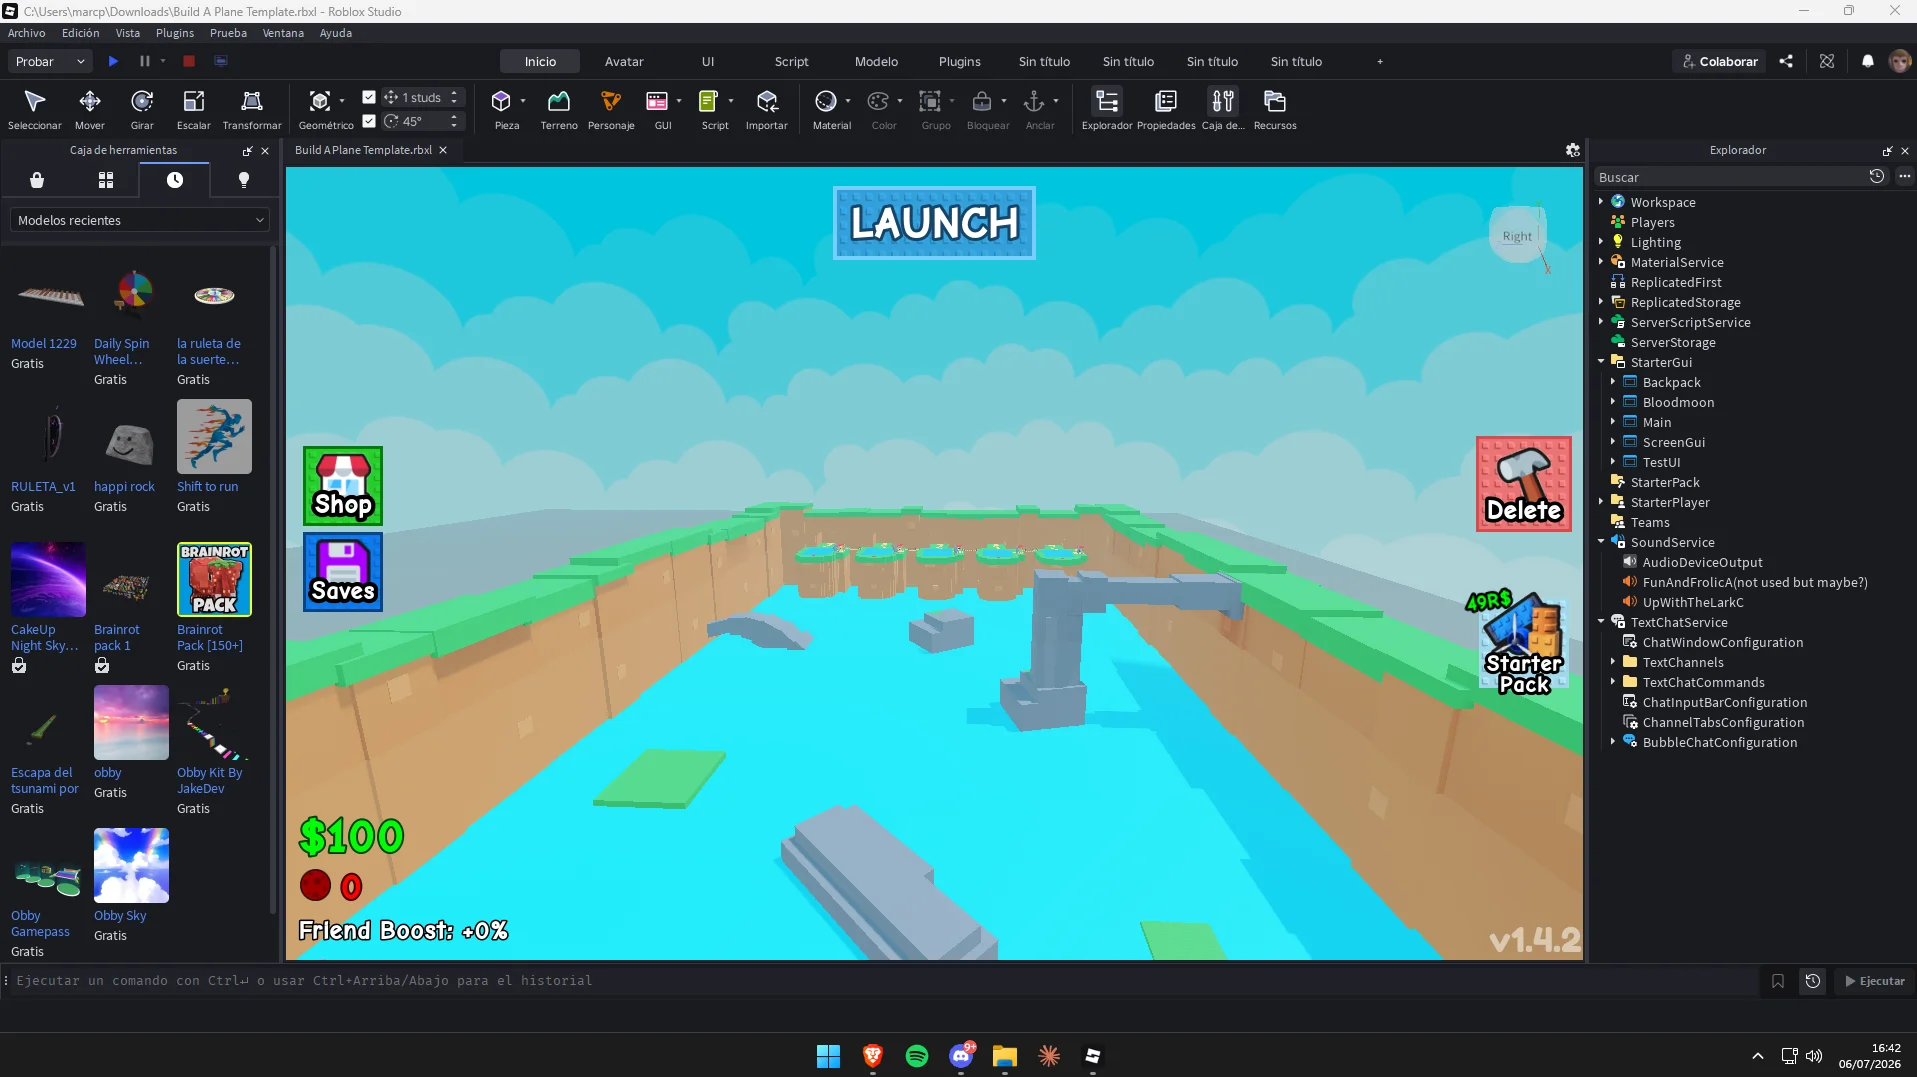Select UpWithTheLarkC sound in Explorer
Viewport: 1917px width, 1077px height.
coord(1692,602)
